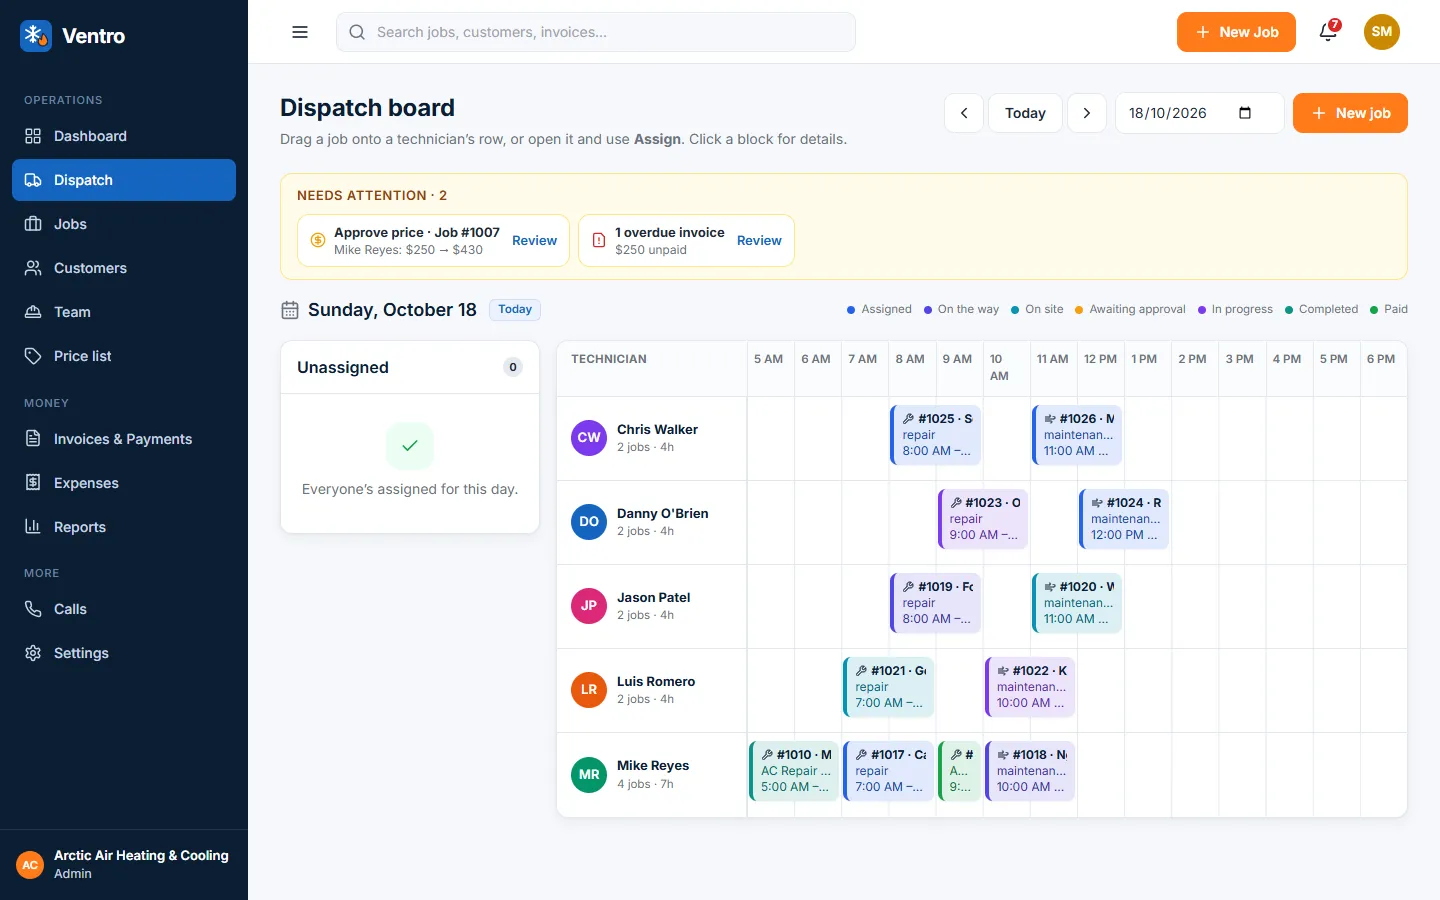Go to previous day arrow
Image resolution: width=1440 pixels, height=900 pixels.
[x=964, y=113]
